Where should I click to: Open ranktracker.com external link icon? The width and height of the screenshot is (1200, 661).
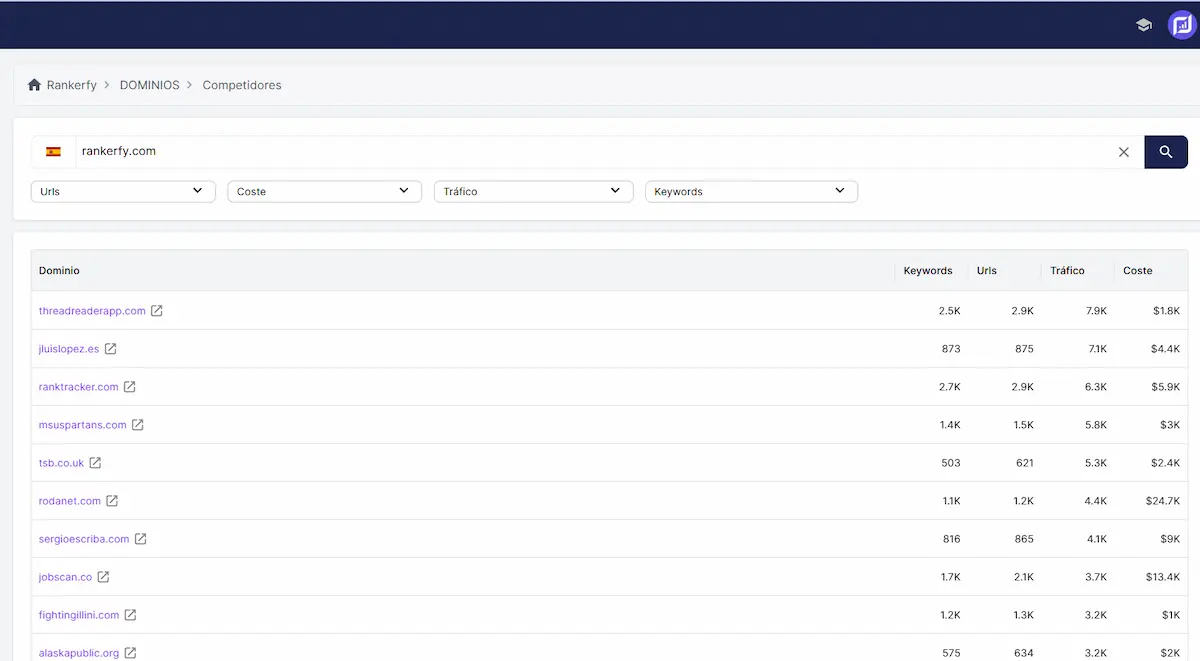(130, 387)
